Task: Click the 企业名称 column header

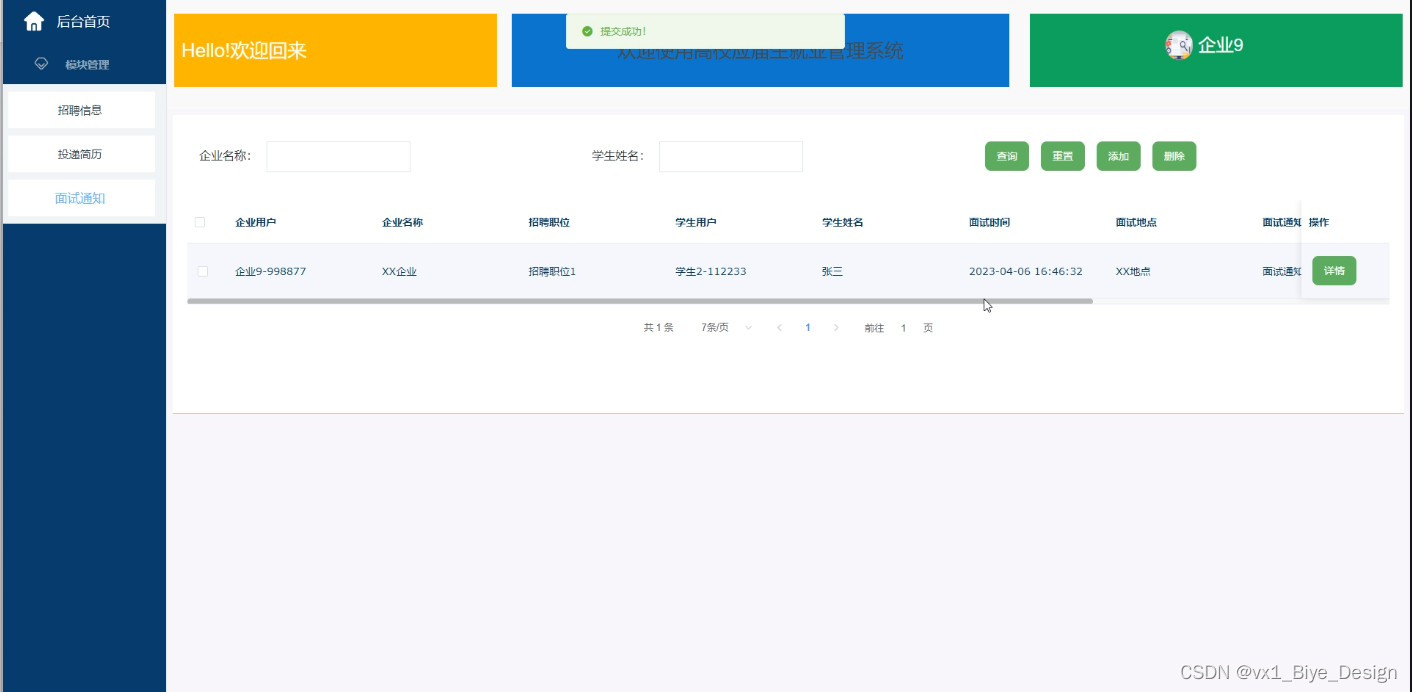Action: [x=402, y=222]
